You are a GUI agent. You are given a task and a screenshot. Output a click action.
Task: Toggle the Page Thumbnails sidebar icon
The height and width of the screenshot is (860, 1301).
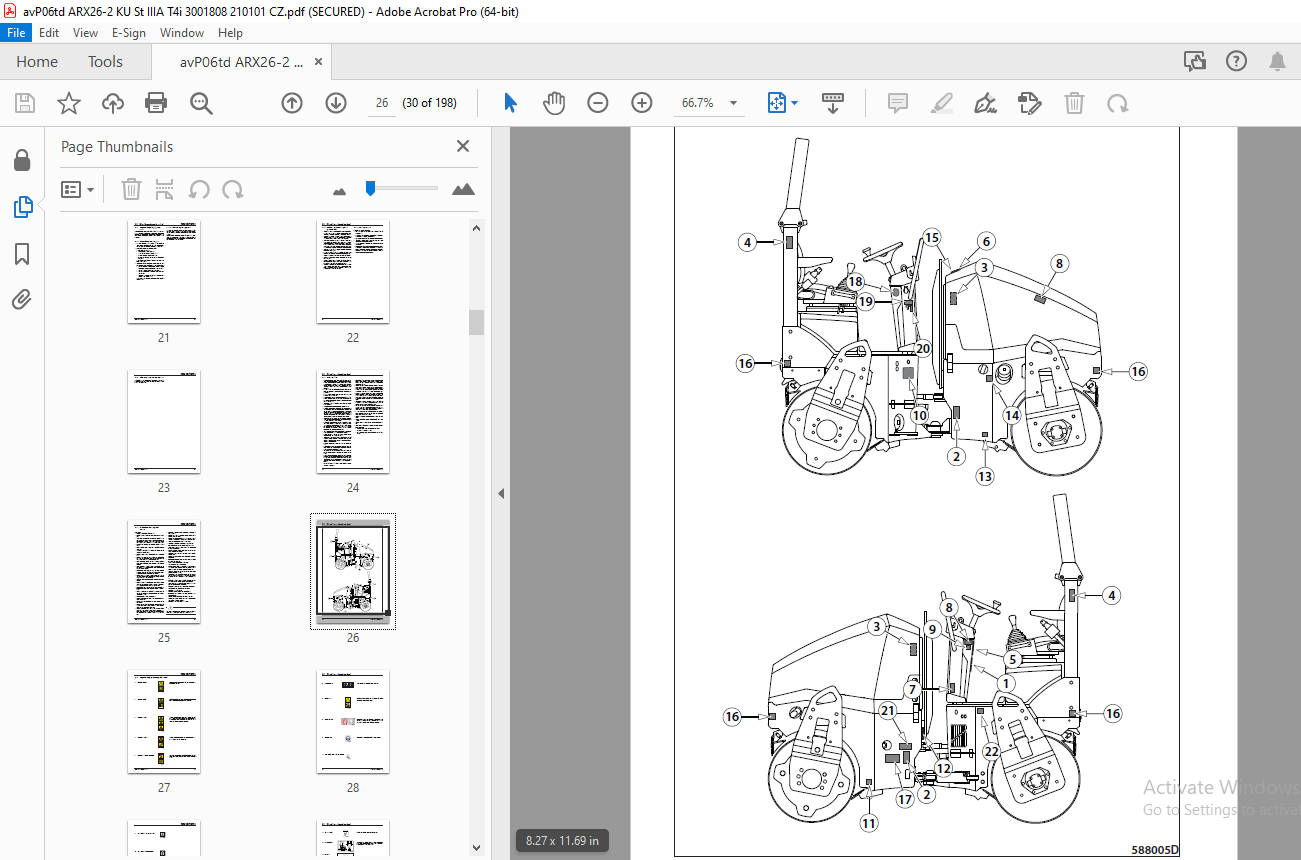[x=22, y=207]
